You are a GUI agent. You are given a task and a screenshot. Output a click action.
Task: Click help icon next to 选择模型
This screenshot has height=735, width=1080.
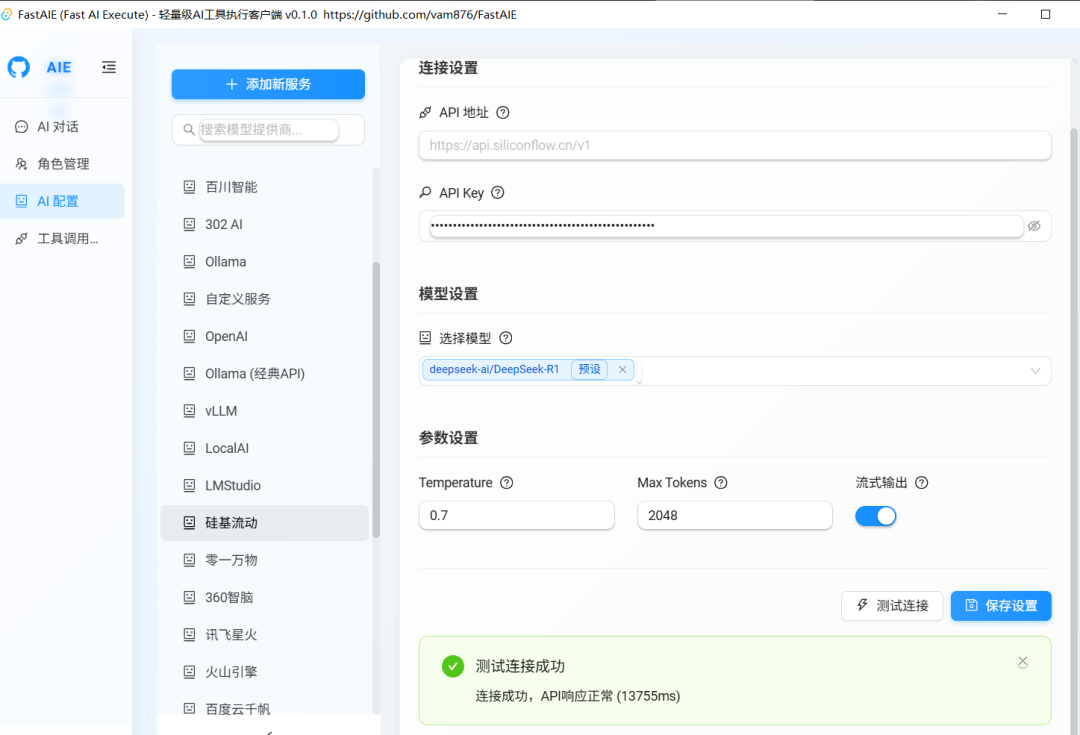(506, 338)
